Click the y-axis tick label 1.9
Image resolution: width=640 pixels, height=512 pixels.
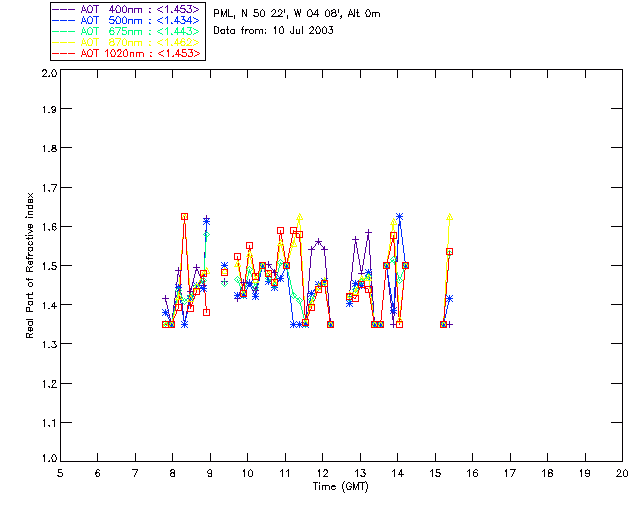pyautogui.click(x=49, y=109)
